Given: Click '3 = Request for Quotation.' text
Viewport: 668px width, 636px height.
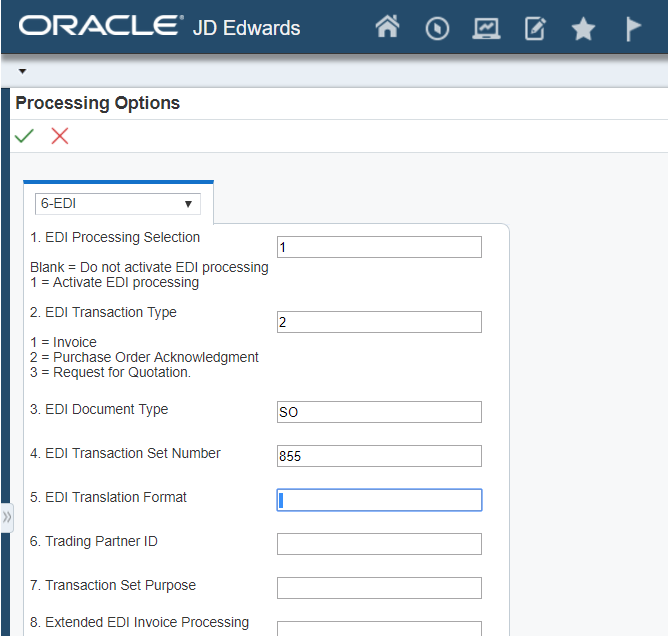Looking at the screenshot, I should pyautogui.click(x=110, y=372).
